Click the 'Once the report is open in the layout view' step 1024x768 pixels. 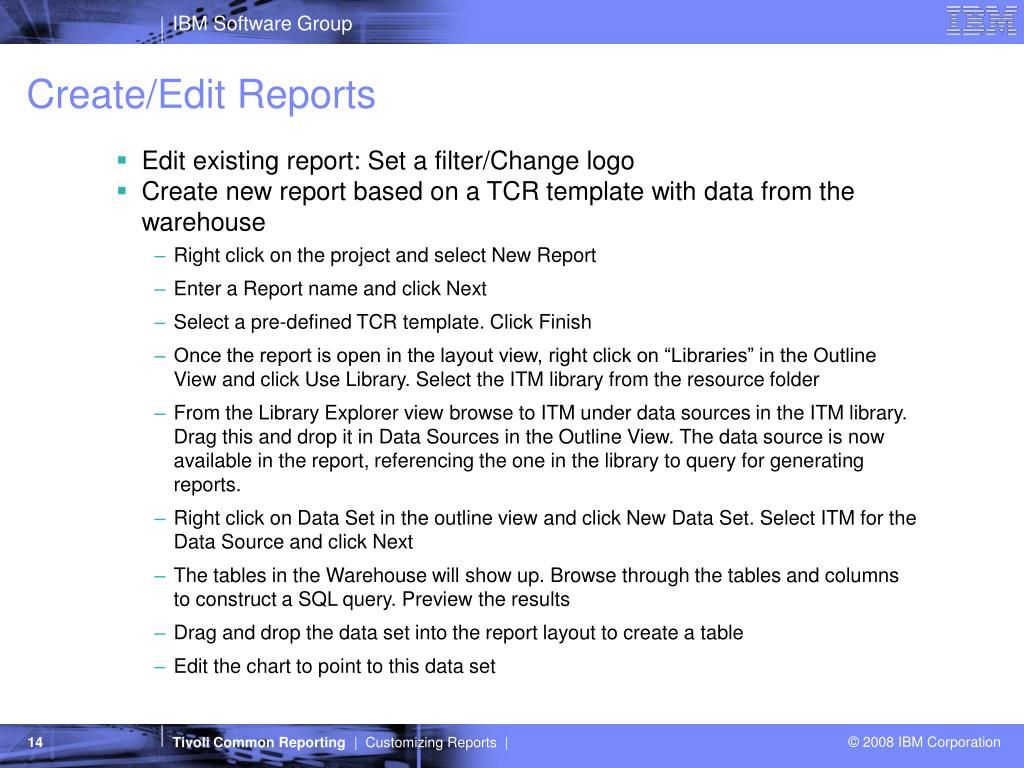tap(525, 367)
